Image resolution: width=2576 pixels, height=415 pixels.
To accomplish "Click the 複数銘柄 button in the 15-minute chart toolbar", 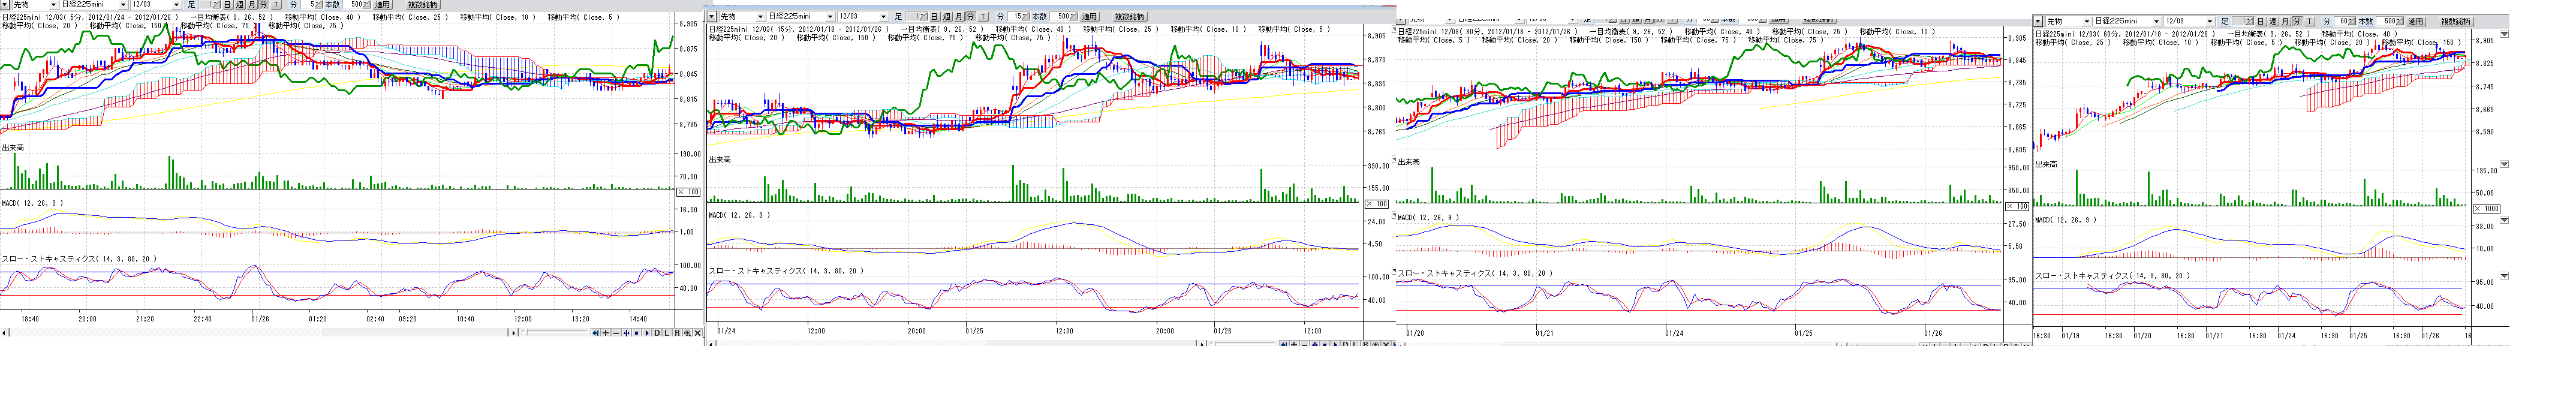I will click(1130, 16).
